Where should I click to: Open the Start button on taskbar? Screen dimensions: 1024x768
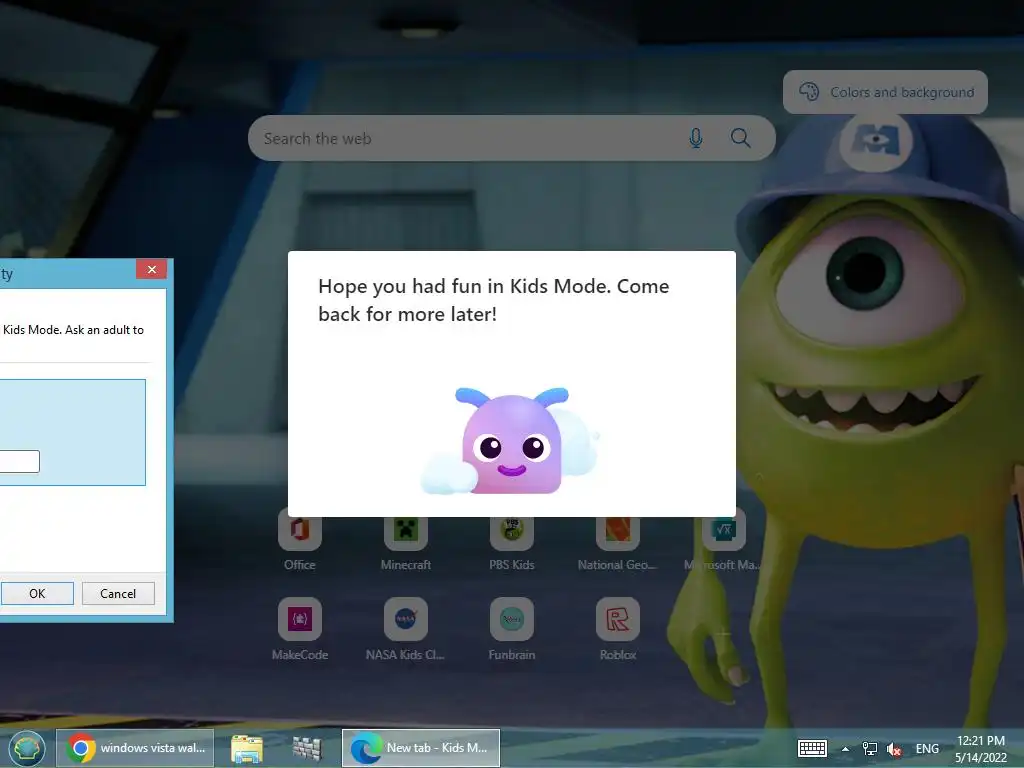tap(27, 748)
